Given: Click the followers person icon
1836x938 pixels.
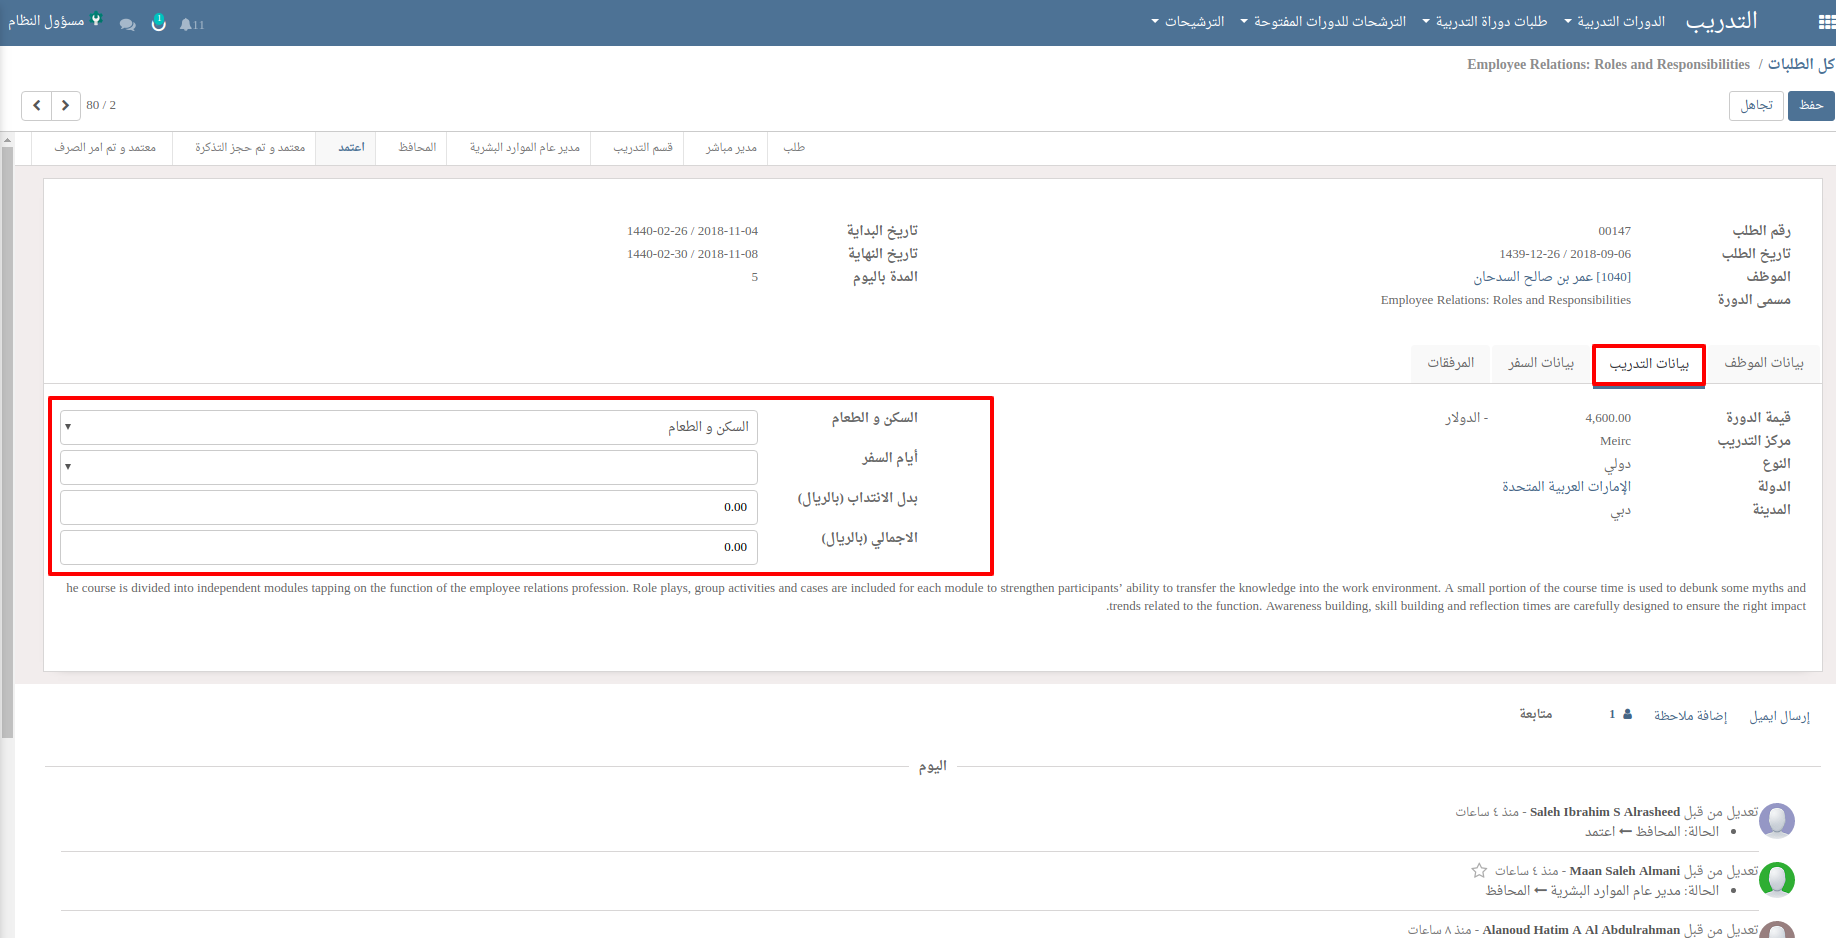Looking at the screenshot, I should [x=1627, y=714].
